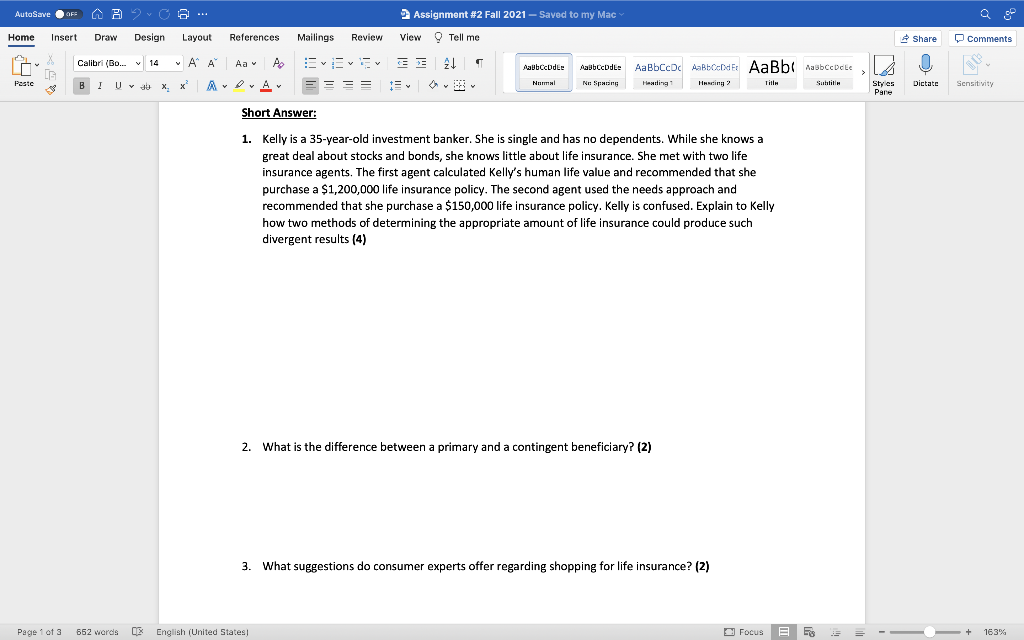Open the References ribbon tab
This screenshot has width=1024, height=640.
click(x=254, y=37)
